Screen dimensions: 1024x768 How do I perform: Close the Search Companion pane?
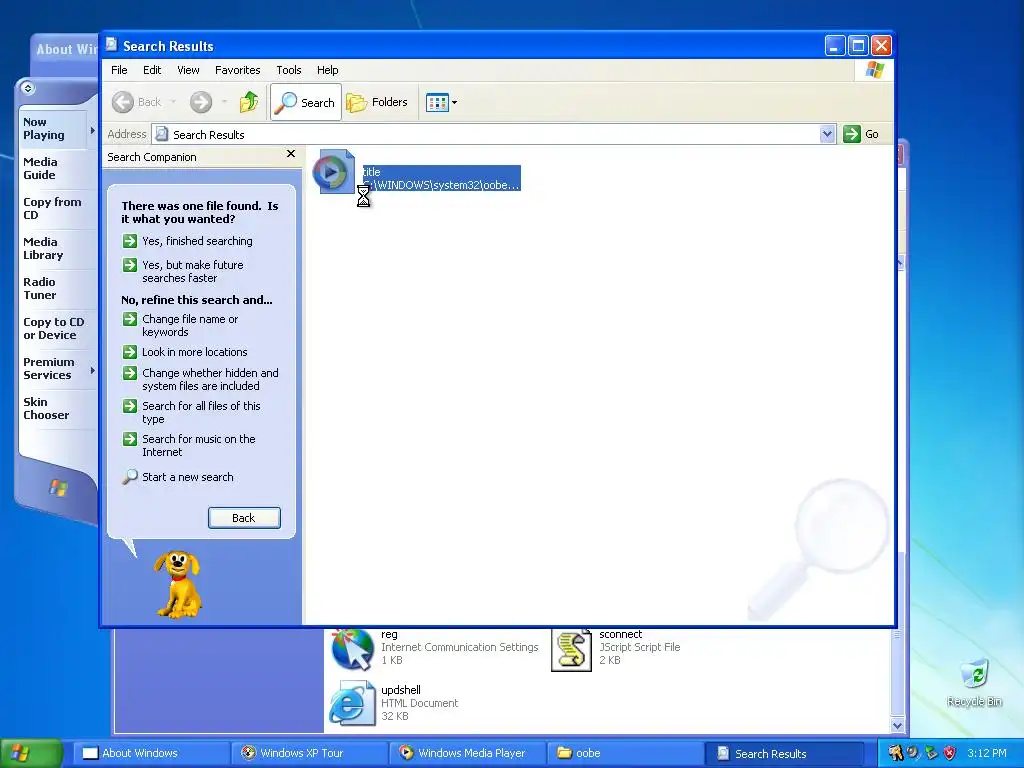(x=291, y=154)
